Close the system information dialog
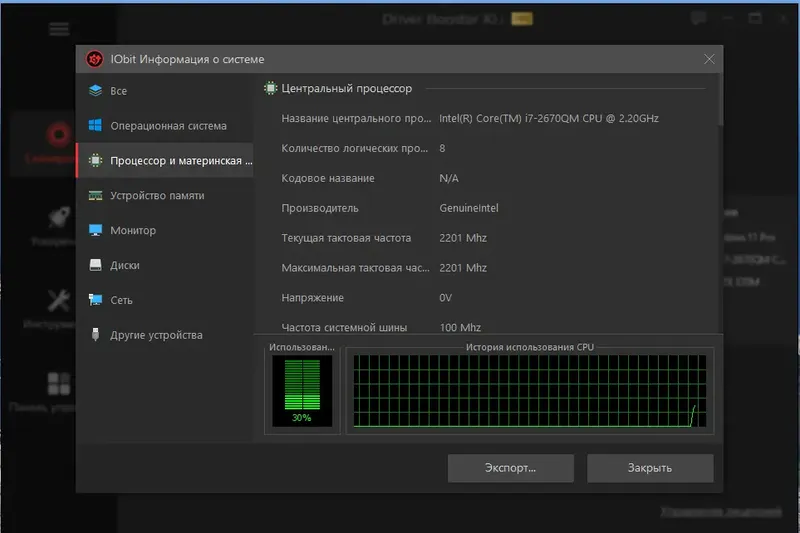Screen dimensions: 800x533 click(709, 59)
